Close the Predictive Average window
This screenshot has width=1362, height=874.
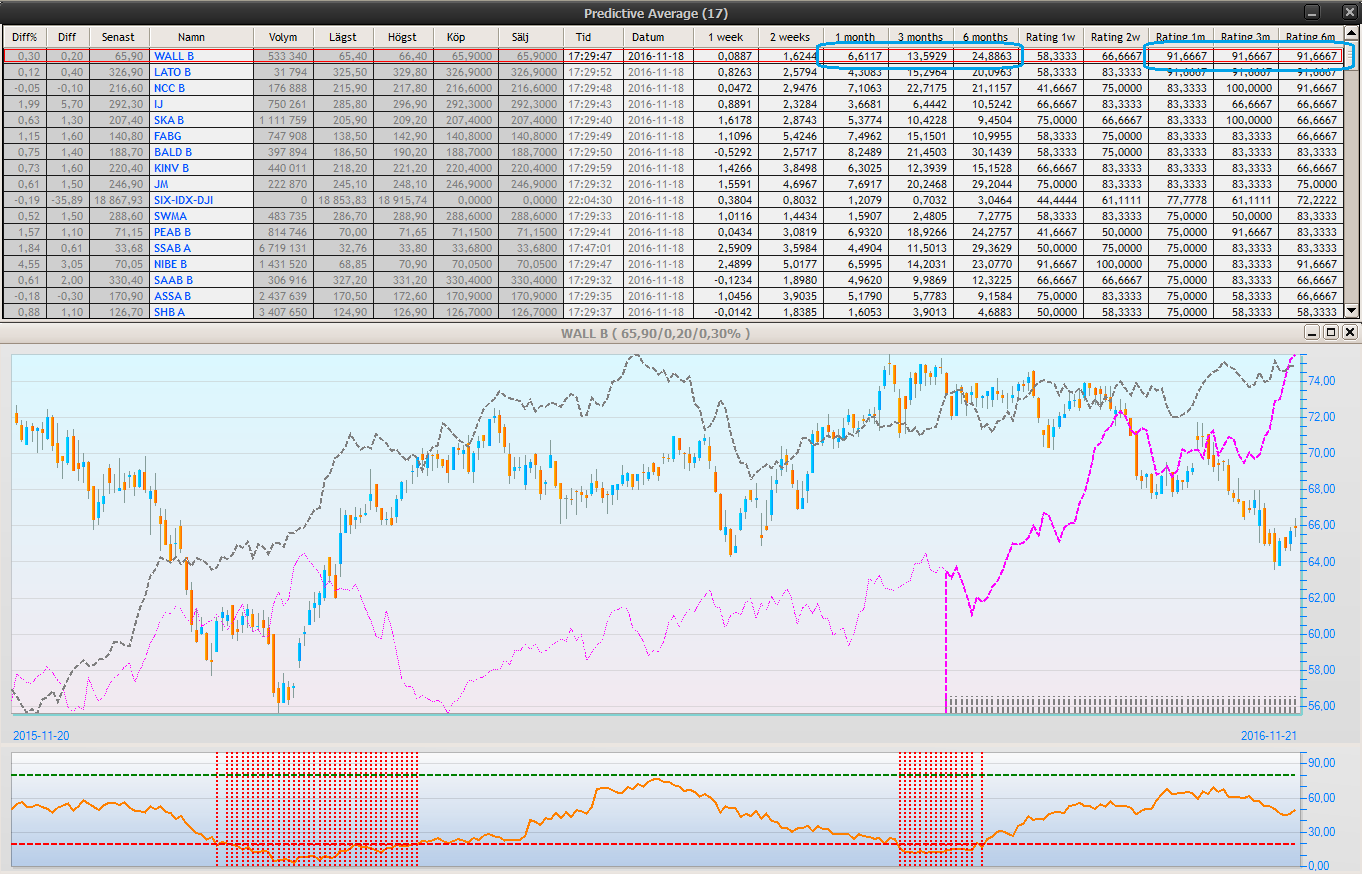pos(1350,12)
